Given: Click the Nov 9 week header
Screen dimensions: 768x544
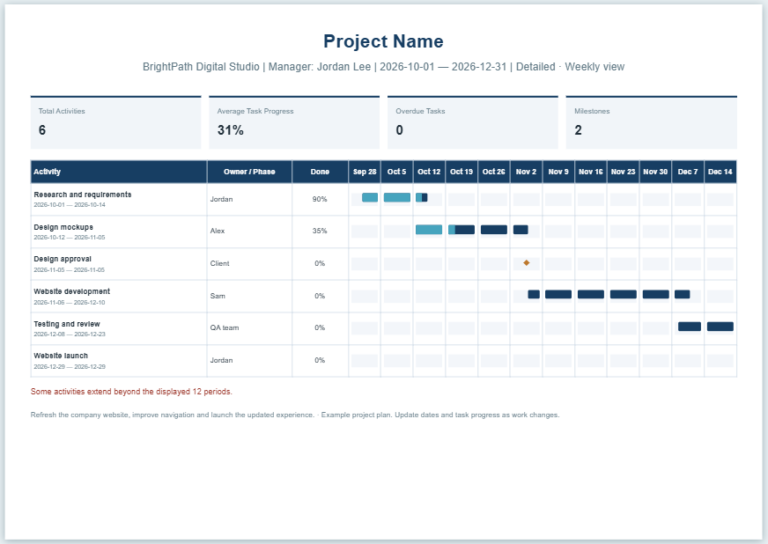Looking at the screenshot, I should pos(558,172).
